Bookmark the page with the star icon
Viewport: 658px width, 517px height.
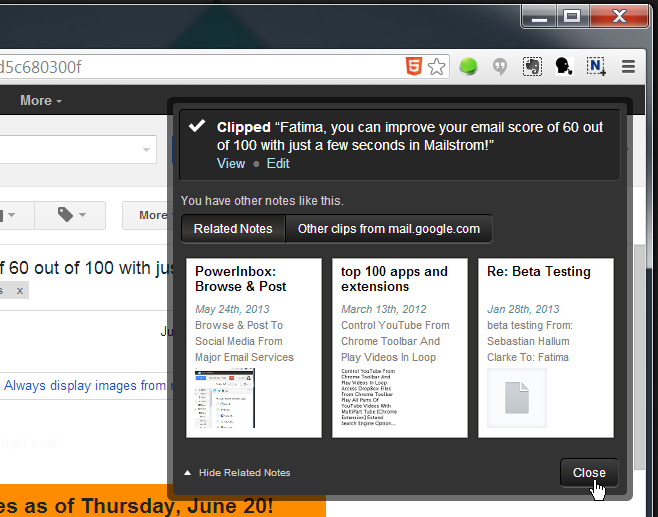(436, 67)
